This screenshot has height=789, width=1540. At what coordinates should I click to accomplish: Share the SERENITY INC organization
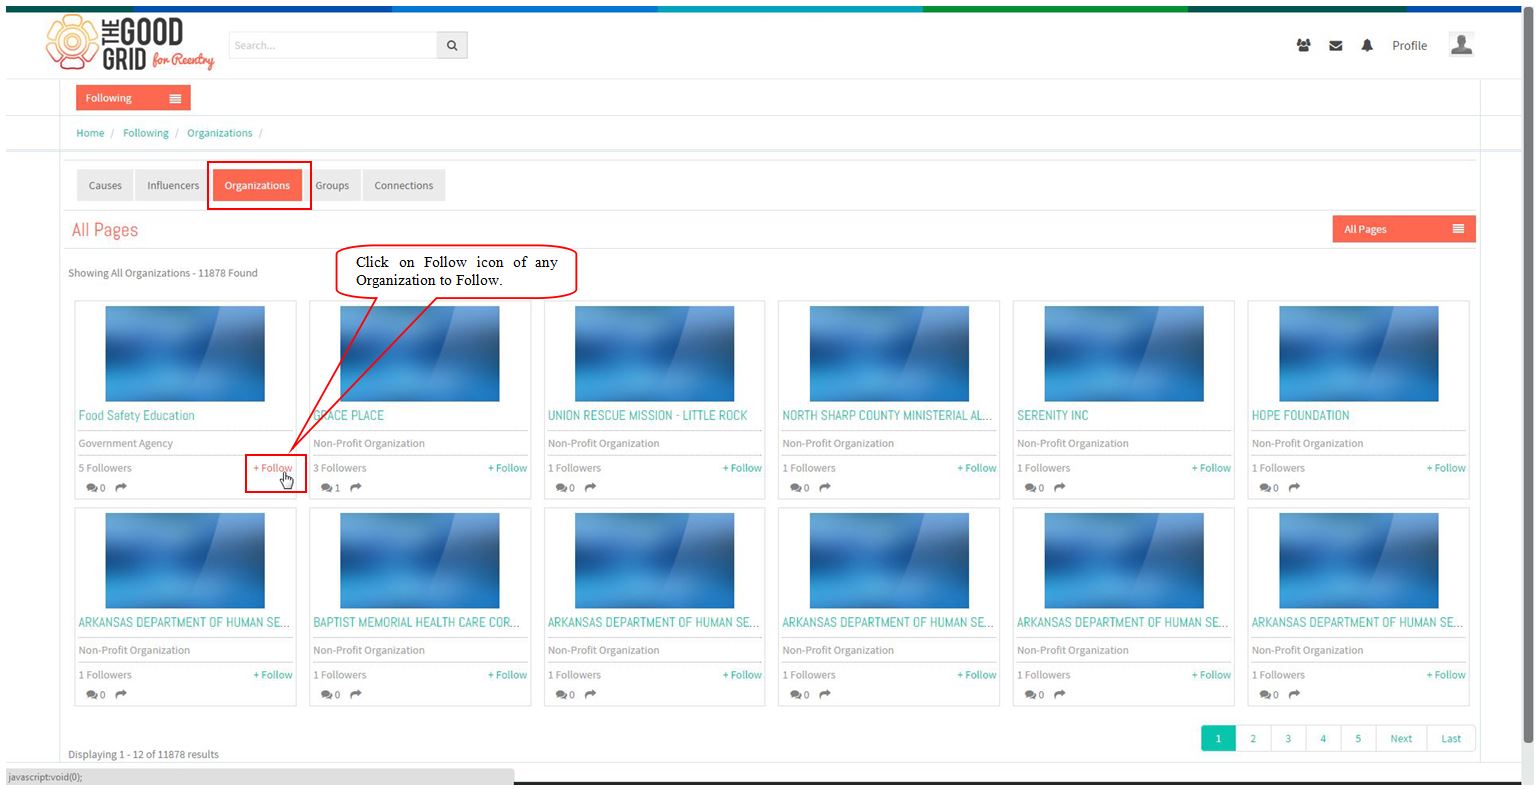pyautogui.click(x=1059, y=487)
